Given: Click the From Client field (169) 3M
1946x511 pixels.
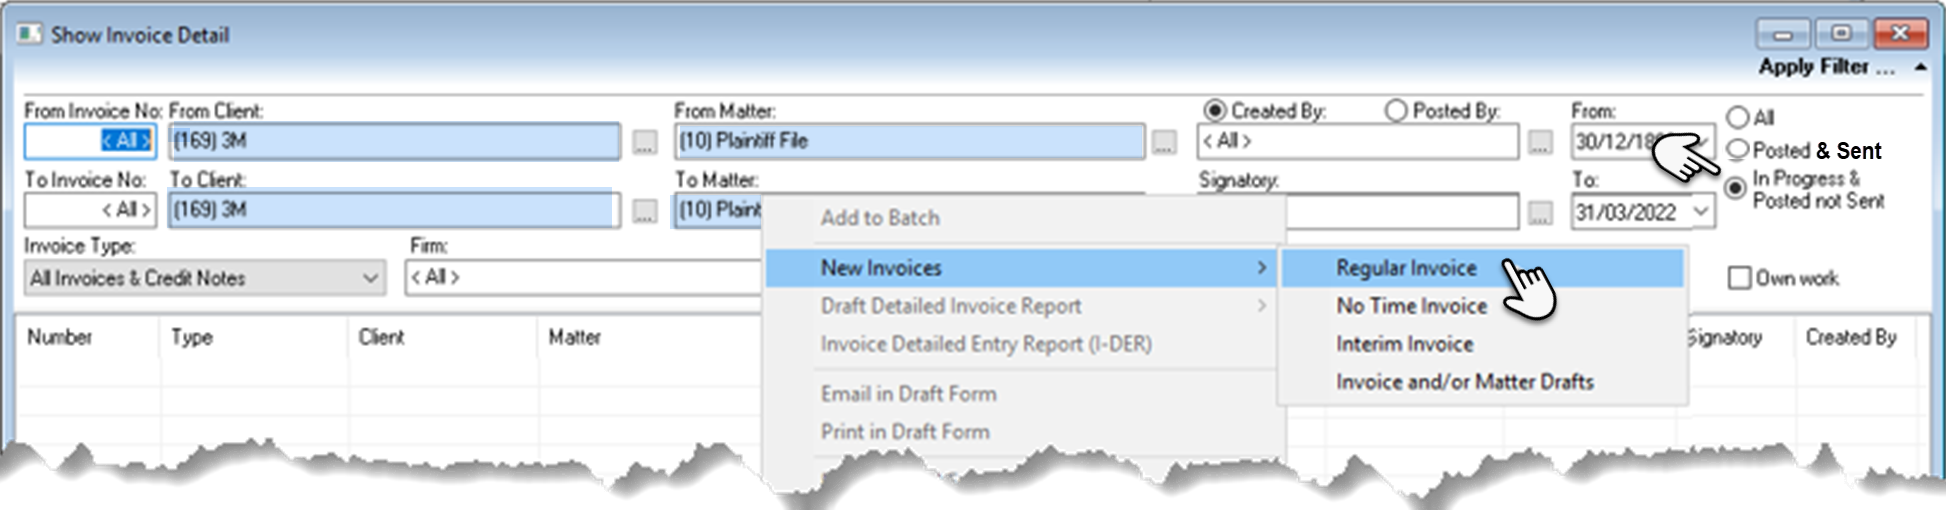Looking at the screenshot, I should (394, 141).
